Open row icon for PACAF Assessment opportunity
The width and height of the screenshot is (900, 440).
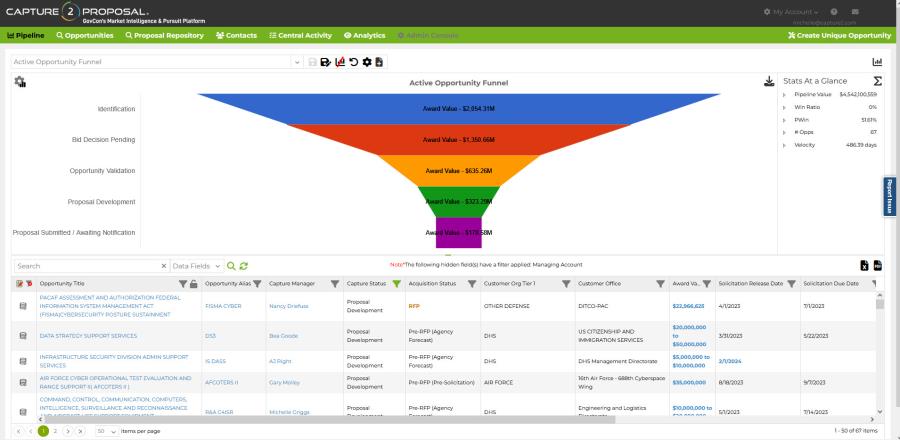[23, 306]
